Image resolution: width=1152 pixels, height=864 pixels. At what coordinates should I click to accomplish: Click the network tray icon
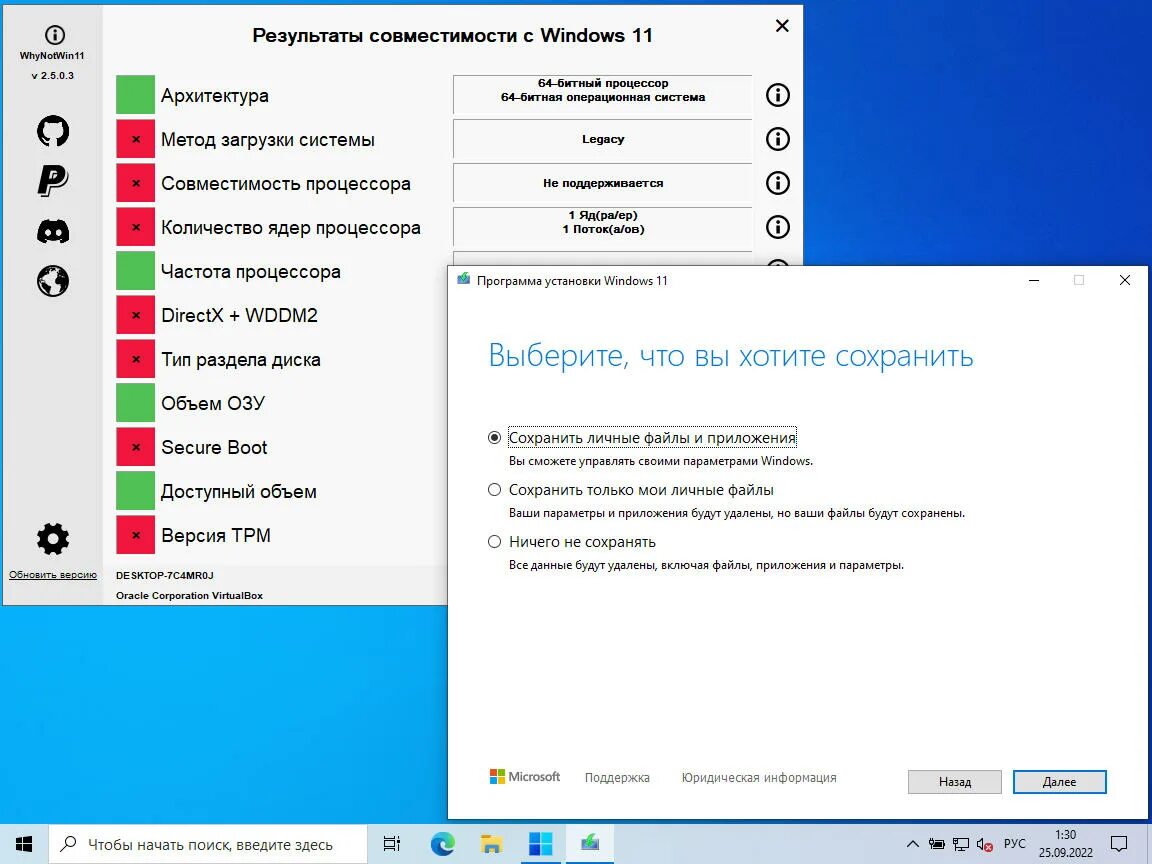tap(961, 844)
